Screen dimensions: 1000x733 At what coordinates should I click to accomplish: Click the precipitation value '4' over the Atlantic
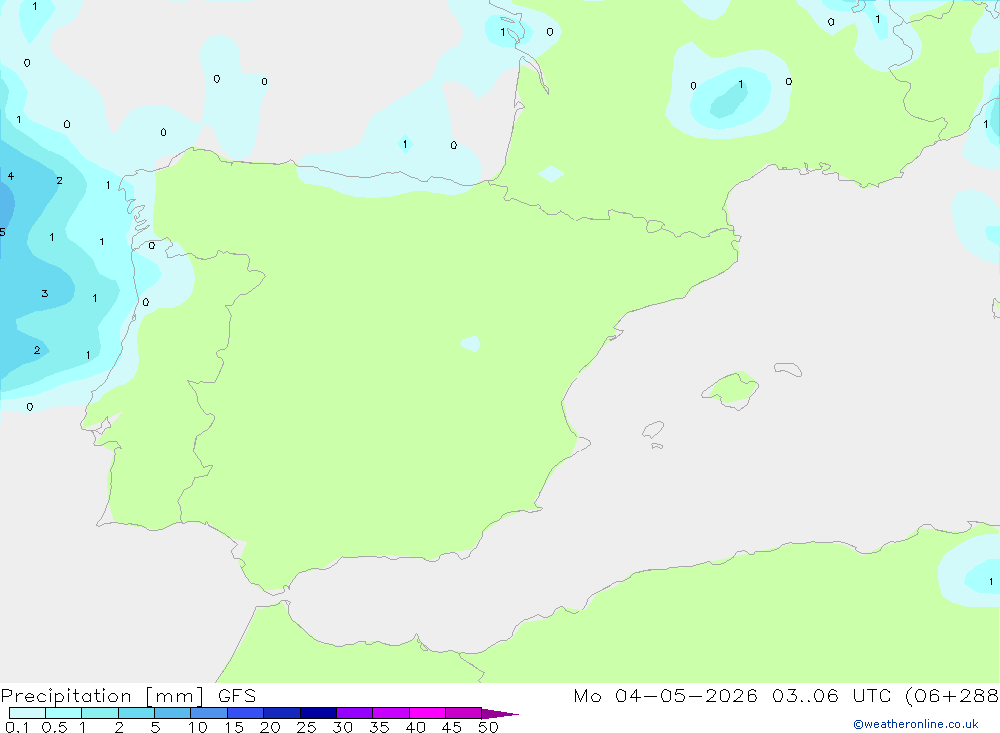(x=11, y=176)
